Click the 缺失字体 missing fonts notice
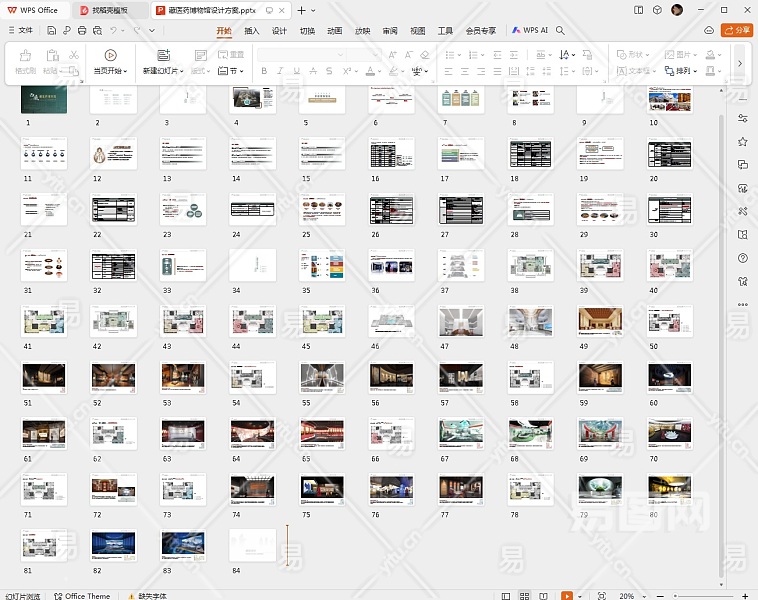This screenshot has width=758, height=600. point(152,595)
